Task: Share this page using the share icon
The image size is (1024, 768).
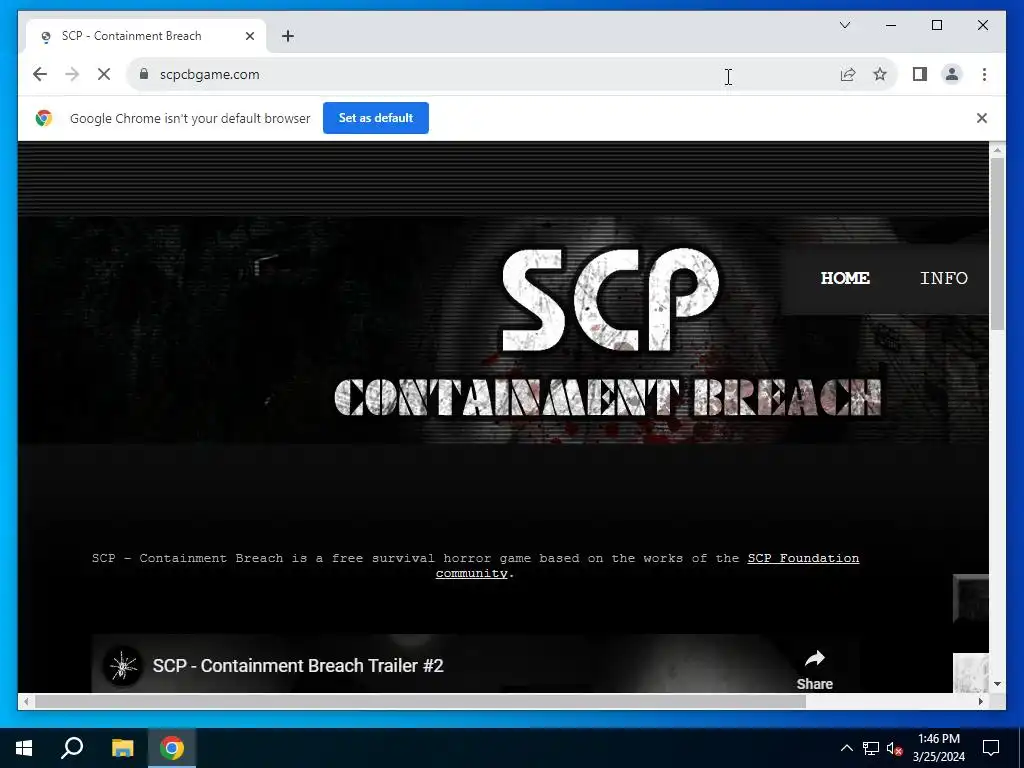Action: pos(848,74)
